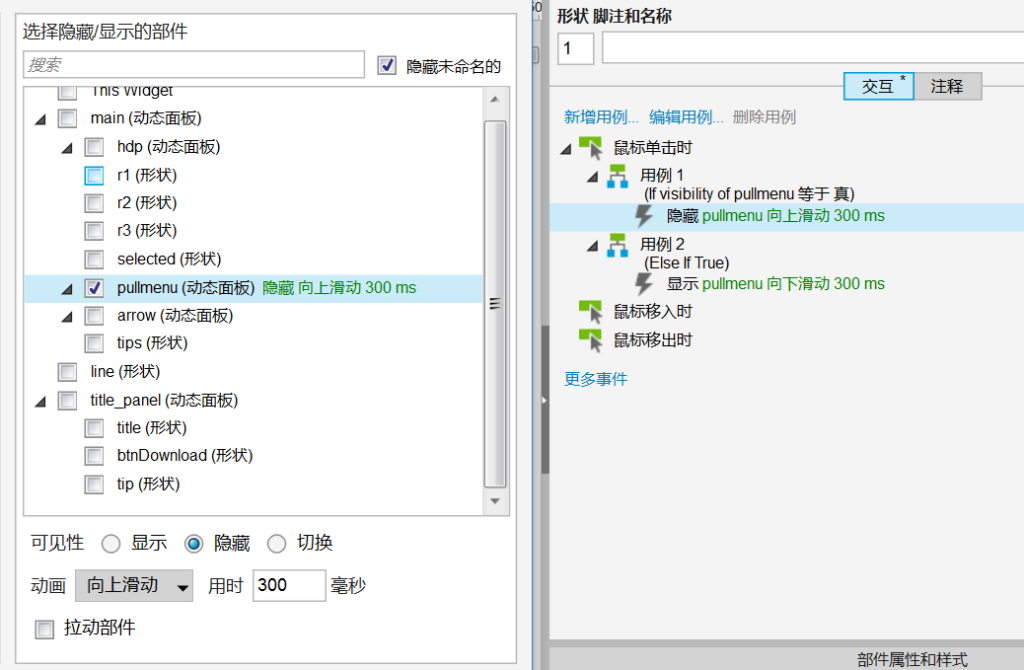Click the 用例 2 case tree icon
Viewport: 1024px width, 670px height.
[x=617, y=246]
